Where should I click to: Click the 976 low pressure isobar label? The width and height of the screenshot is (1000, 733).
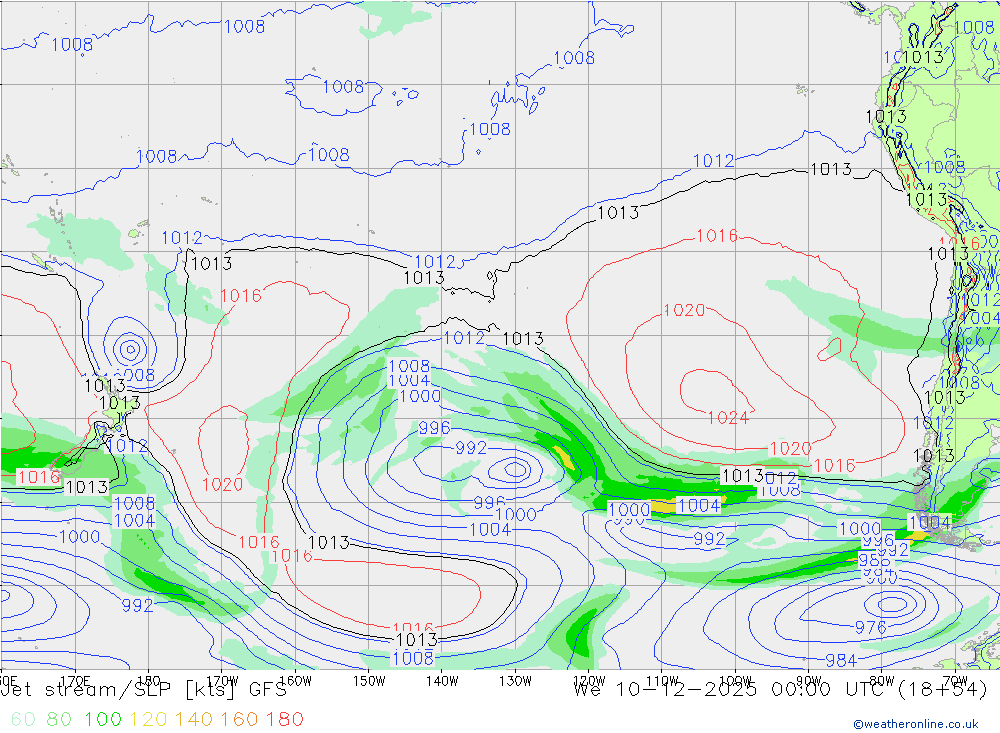tap(871, 628)
